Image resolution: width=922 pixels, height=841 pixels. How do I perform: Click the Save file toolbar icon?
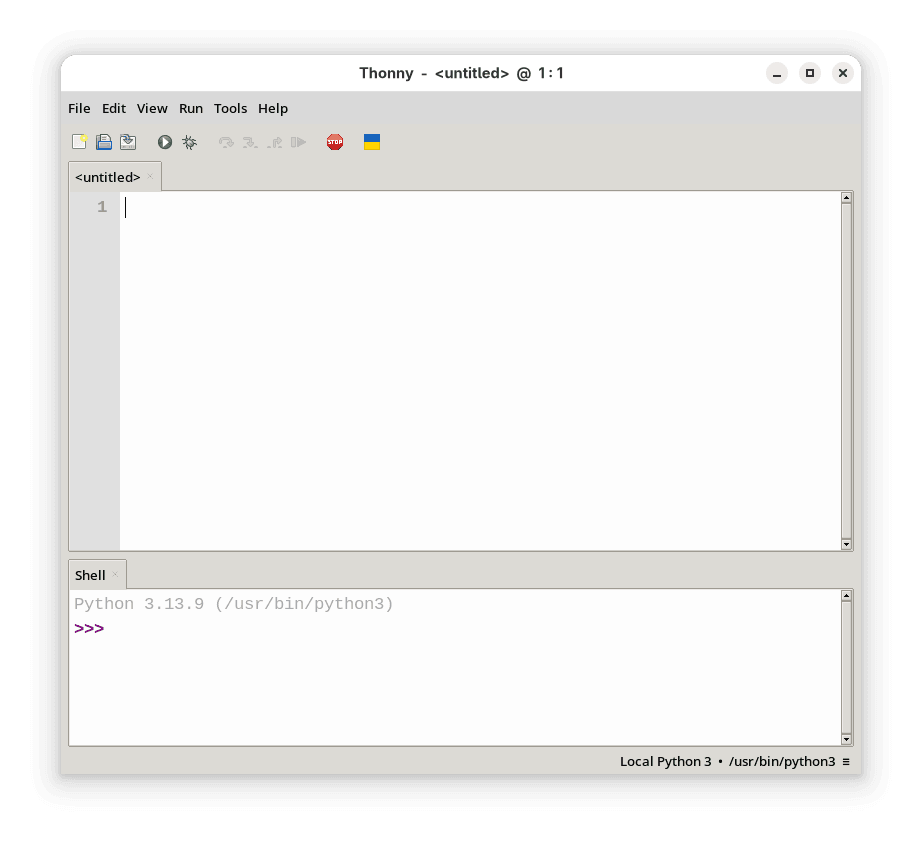click(x=128, y=142)
